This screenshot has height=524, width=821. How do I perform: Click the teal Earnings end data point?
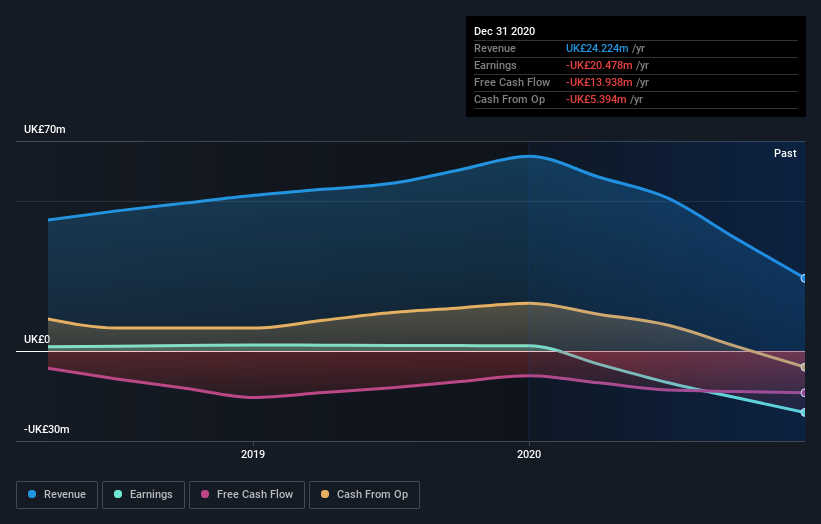(x=804, y=412)
